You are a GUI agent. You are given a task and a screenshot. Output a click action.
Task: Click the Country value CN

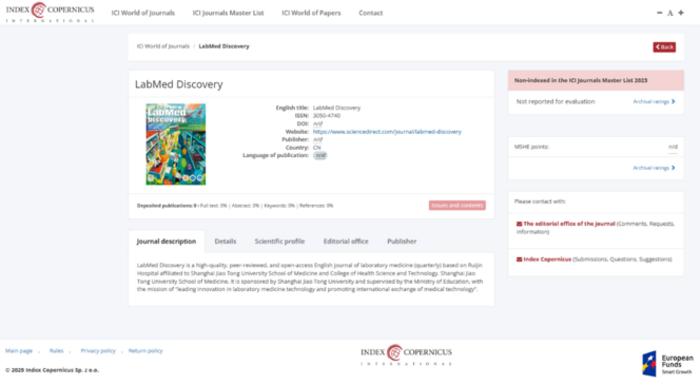pyautogui.click(x=317, y=147)
